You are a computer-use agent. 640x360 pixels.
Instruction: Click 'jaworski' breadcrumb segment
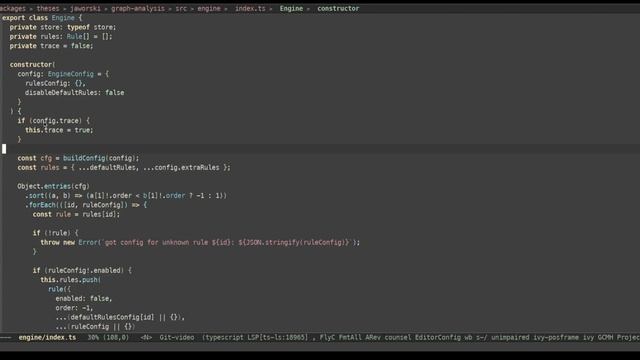[x=85, y=8]
